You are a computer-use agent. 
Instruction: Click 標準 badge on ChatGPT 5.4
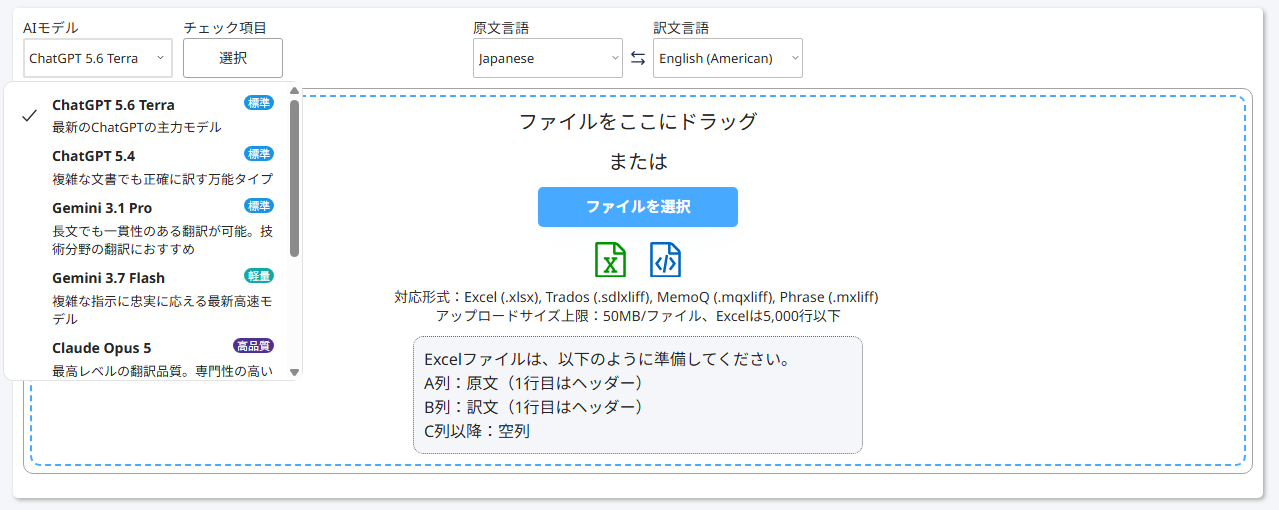pos(259,153)
